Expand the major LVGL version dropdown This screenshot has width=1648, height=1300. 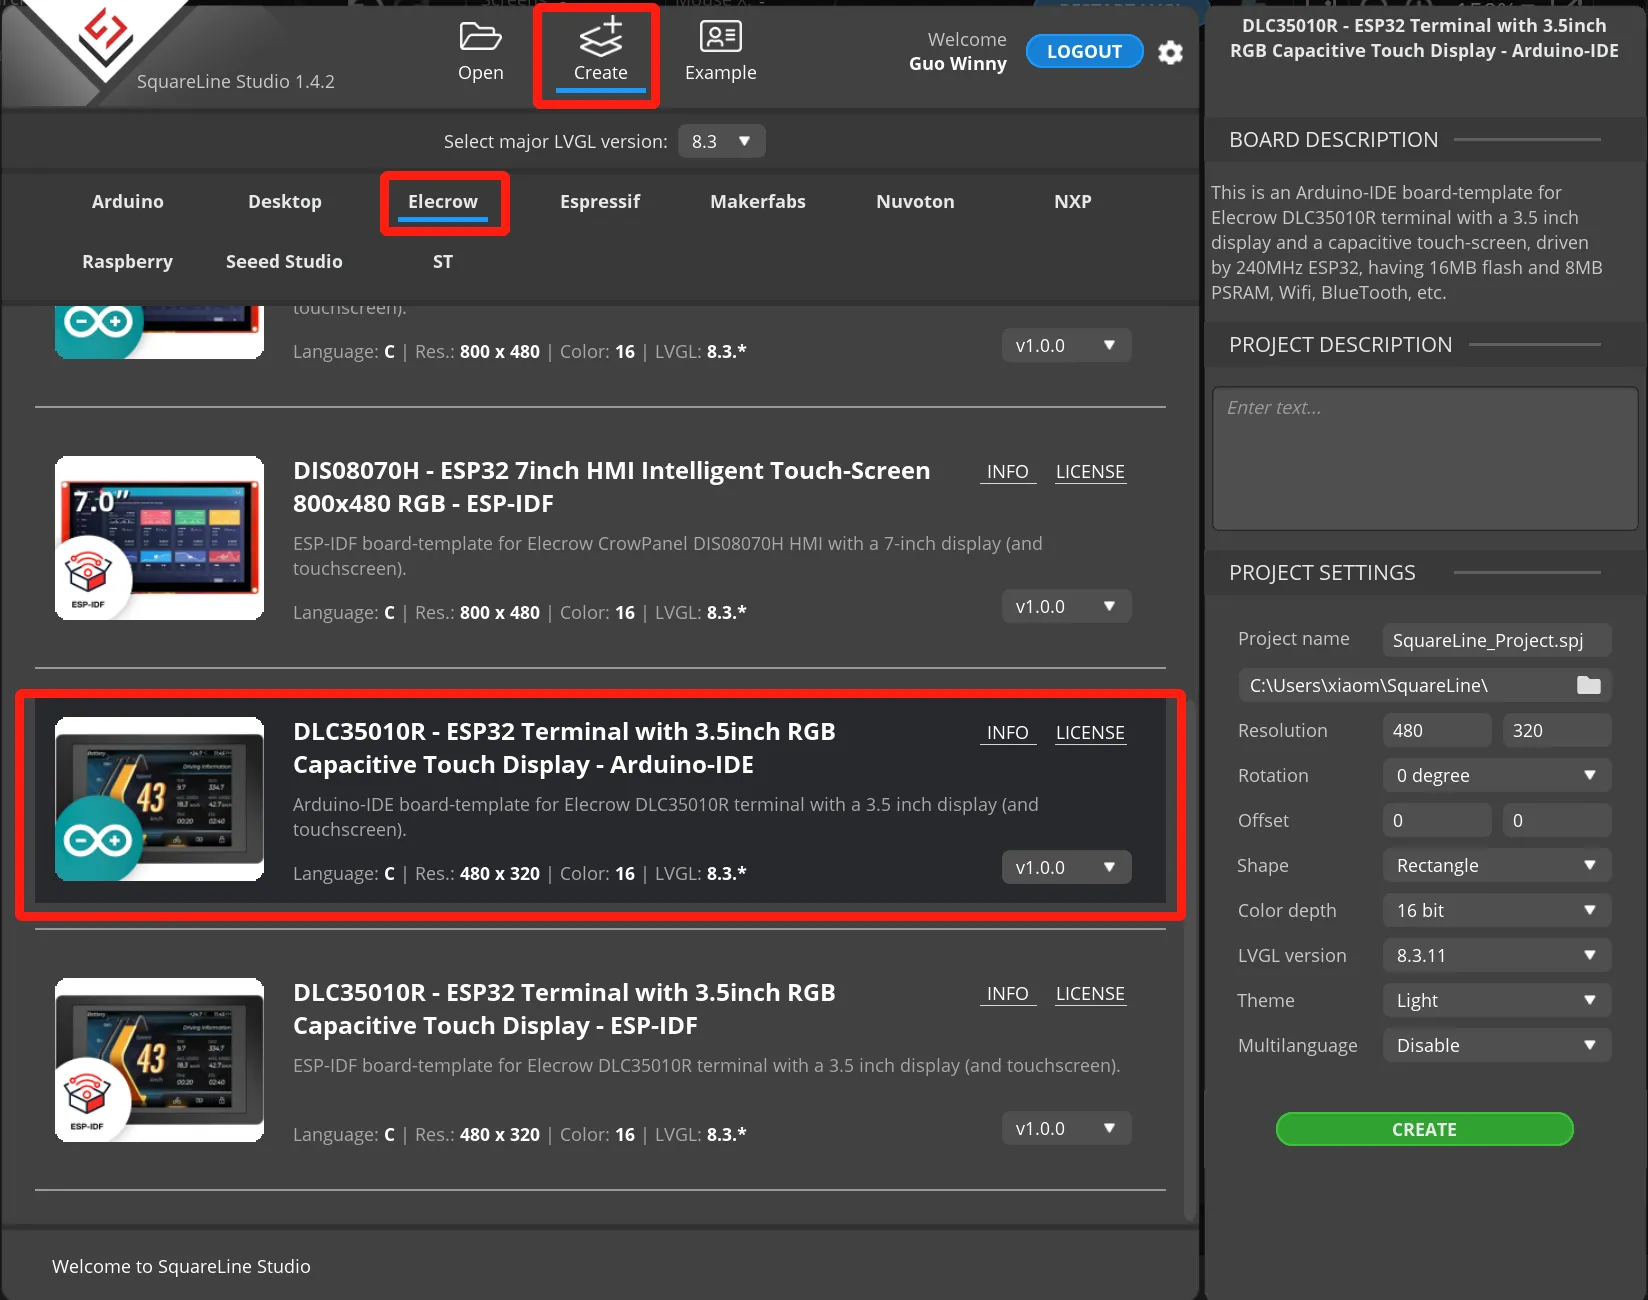[721, 141]
